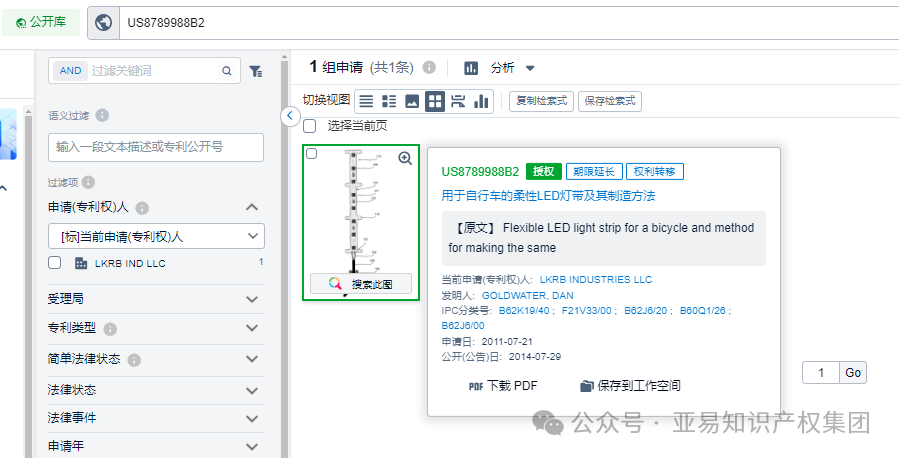Click company icon beside LKRB IND LLC
This screenshot has height=458, width=899.
click(81, 263)
